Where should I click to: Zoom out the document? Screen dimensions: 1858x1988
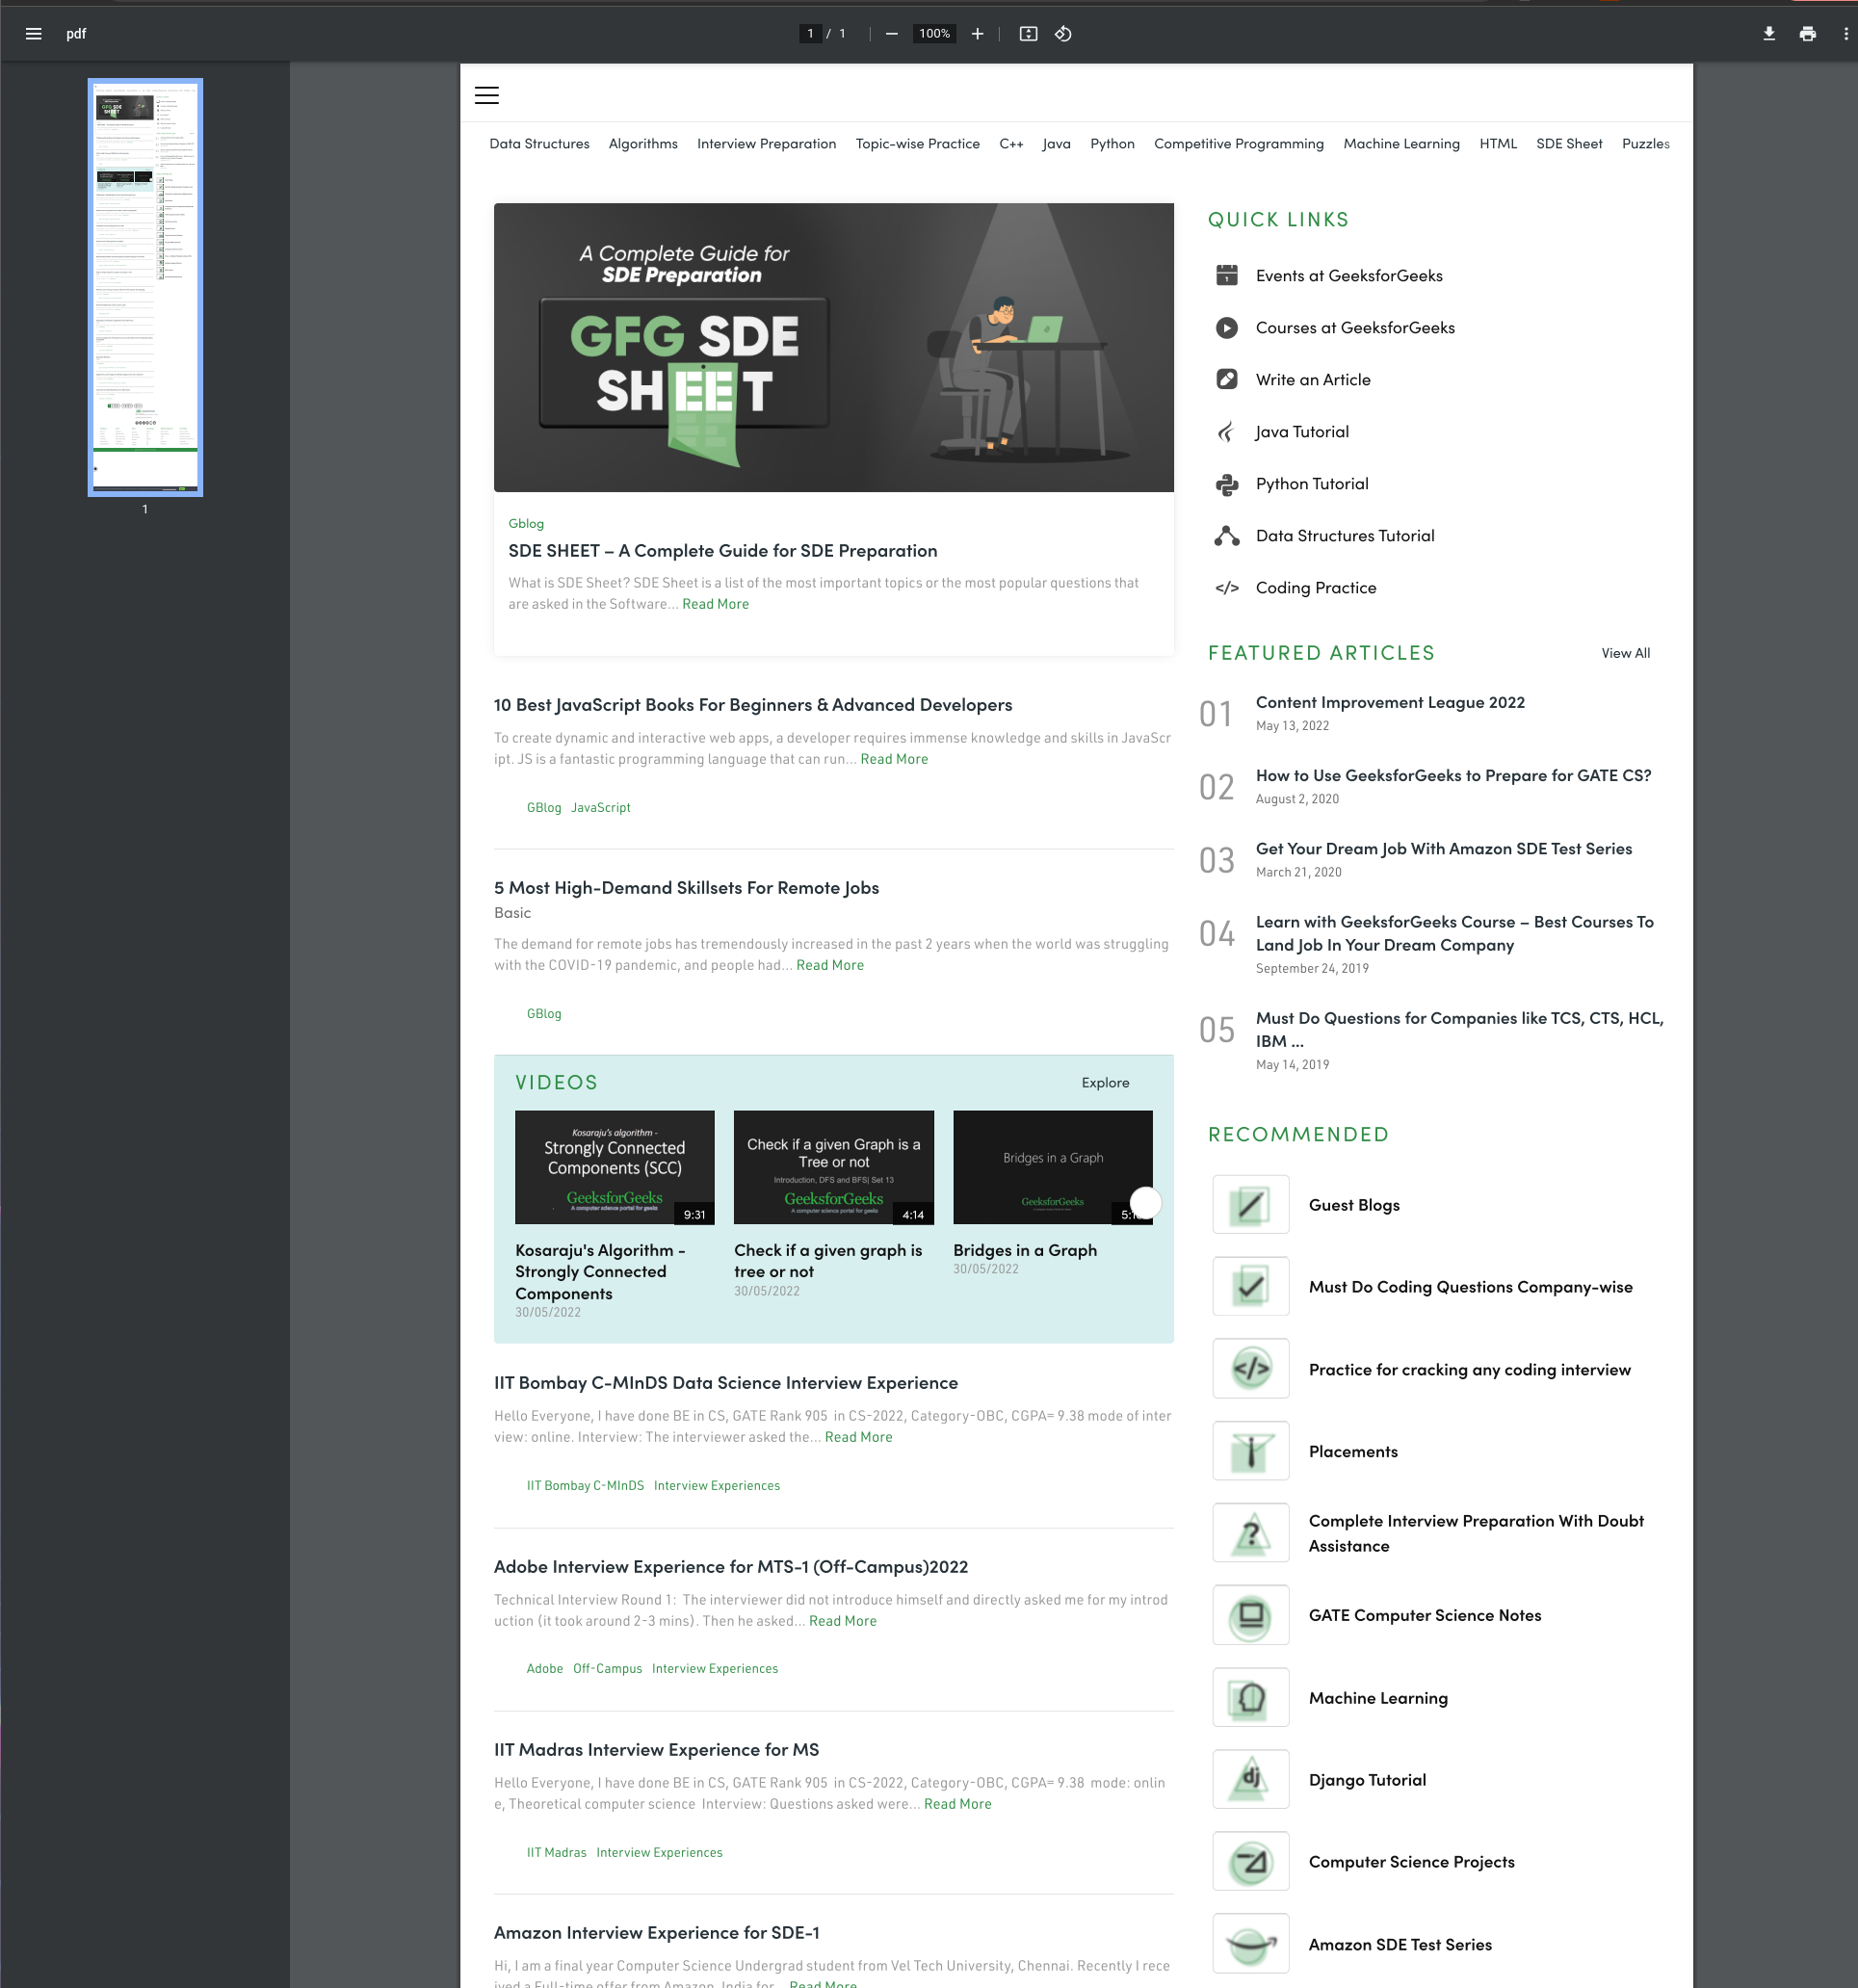tap(891, 33)
